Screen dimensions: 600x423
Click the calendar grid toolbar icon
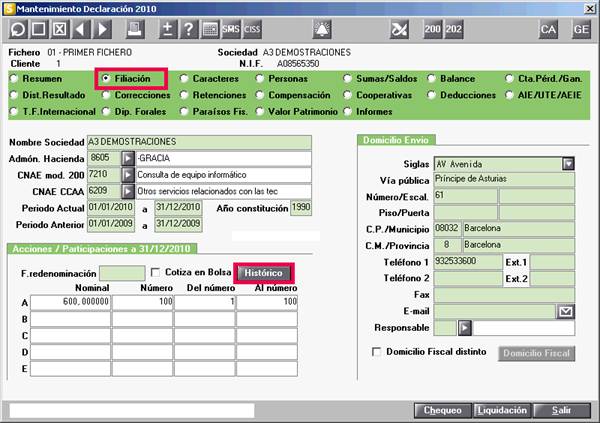pos(210,29)
